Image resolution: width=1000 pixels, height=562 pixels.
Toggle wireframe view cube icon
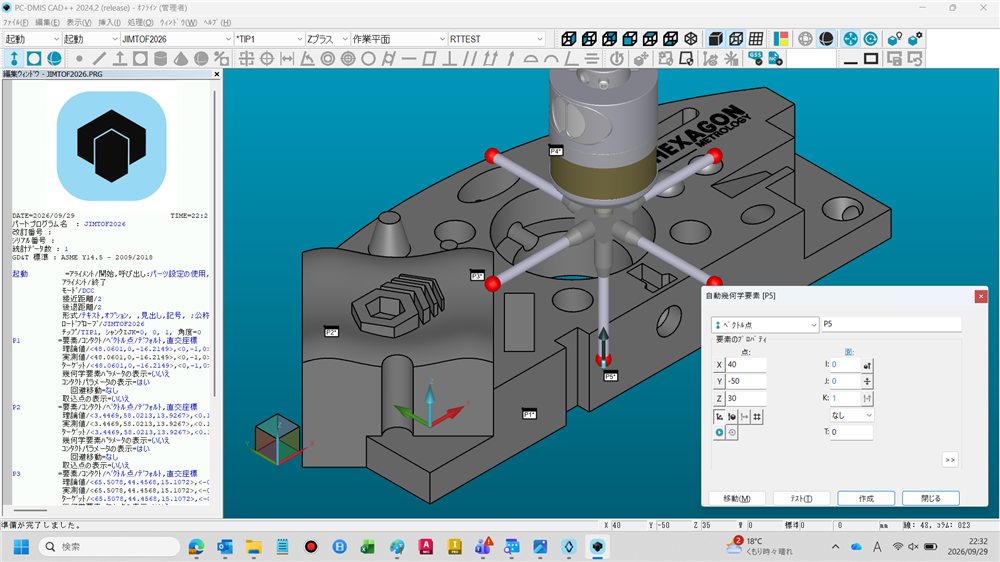(x=736, y=39)
